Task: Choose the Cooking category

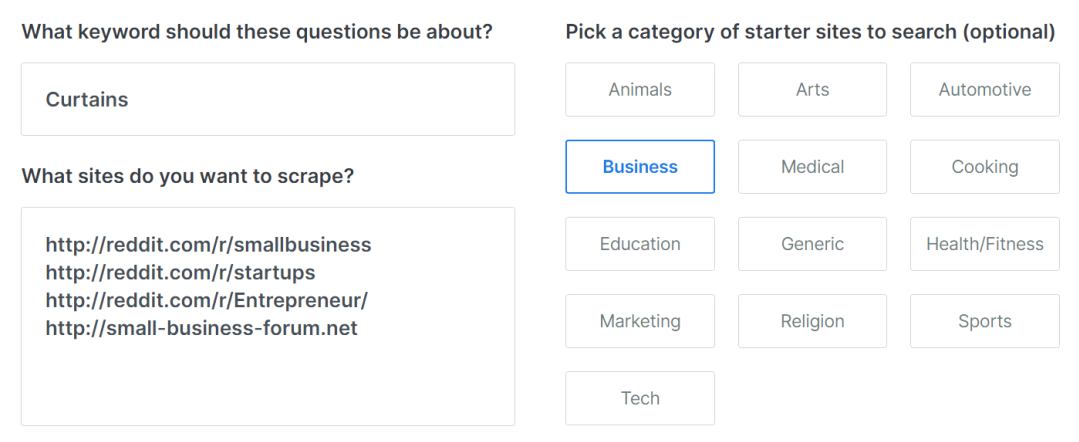Action: (x=984, y=167)
